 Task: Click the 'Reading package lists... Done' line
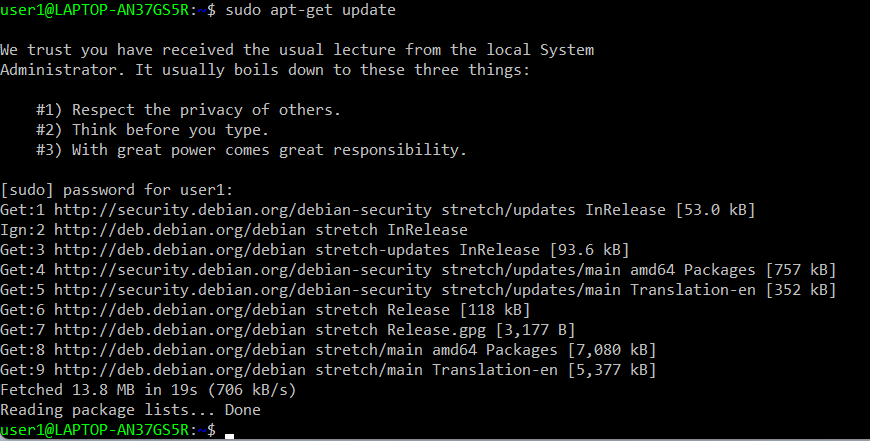pos(130,409)
